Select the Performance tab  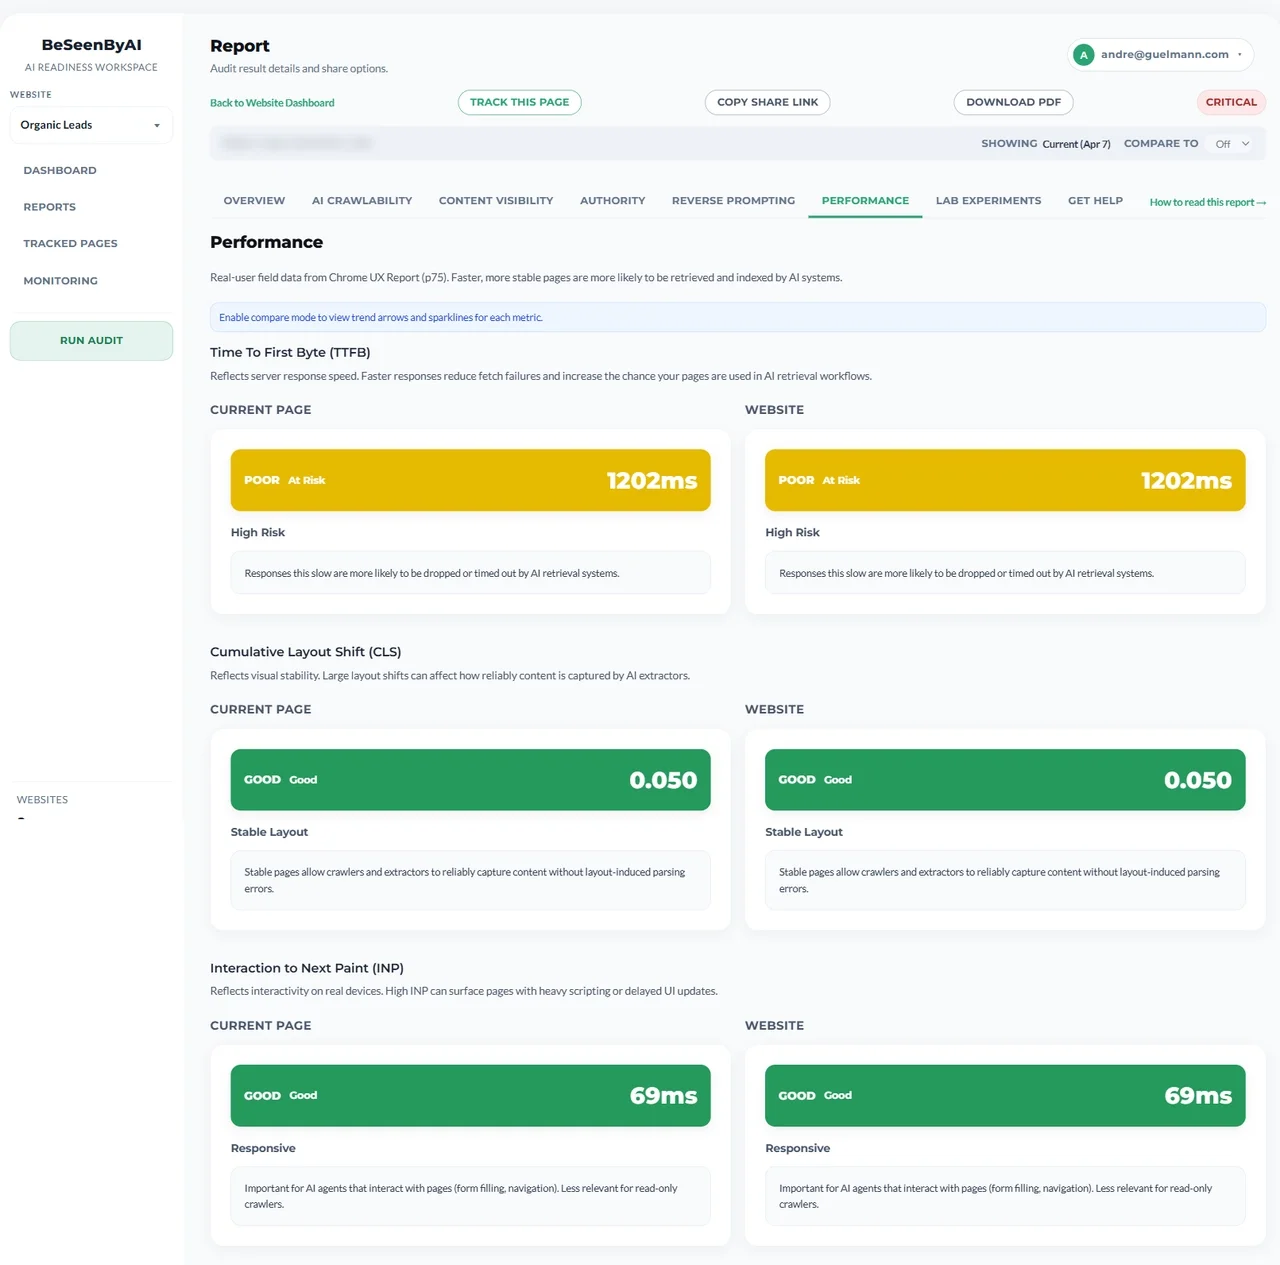865,201
